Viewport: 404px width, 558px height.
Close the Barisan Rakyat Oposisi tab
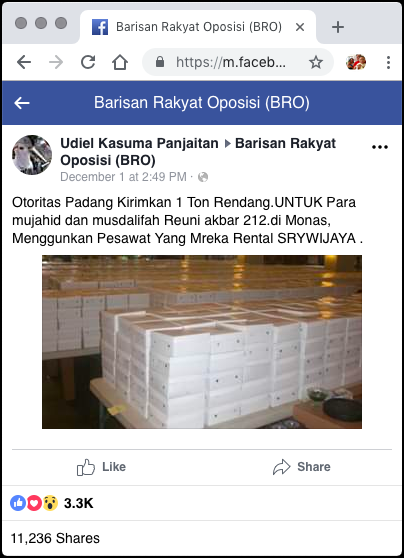300,27
